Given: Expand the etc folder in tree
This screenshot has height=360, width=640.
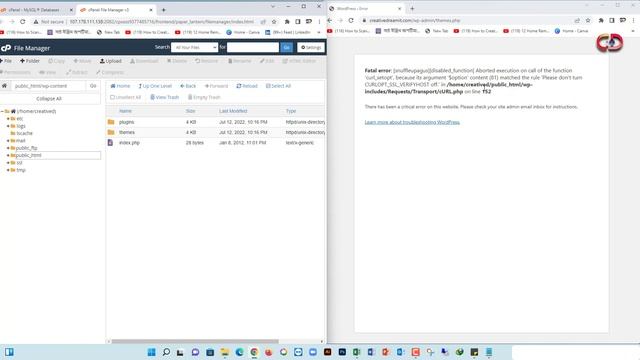Looking at the screenshot, I should pyautogui.click(x=8, y=118).
